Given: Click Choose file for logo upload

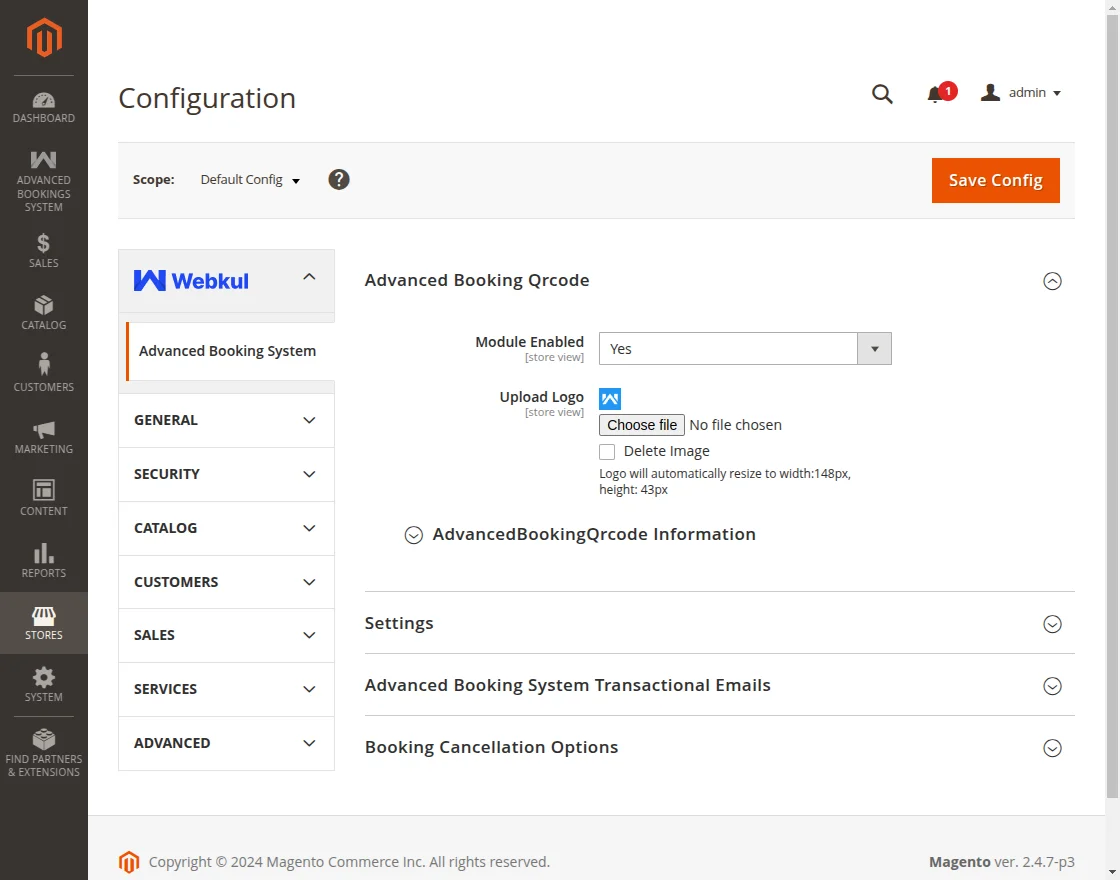Looking at the screenshot, I should point(642,425).
